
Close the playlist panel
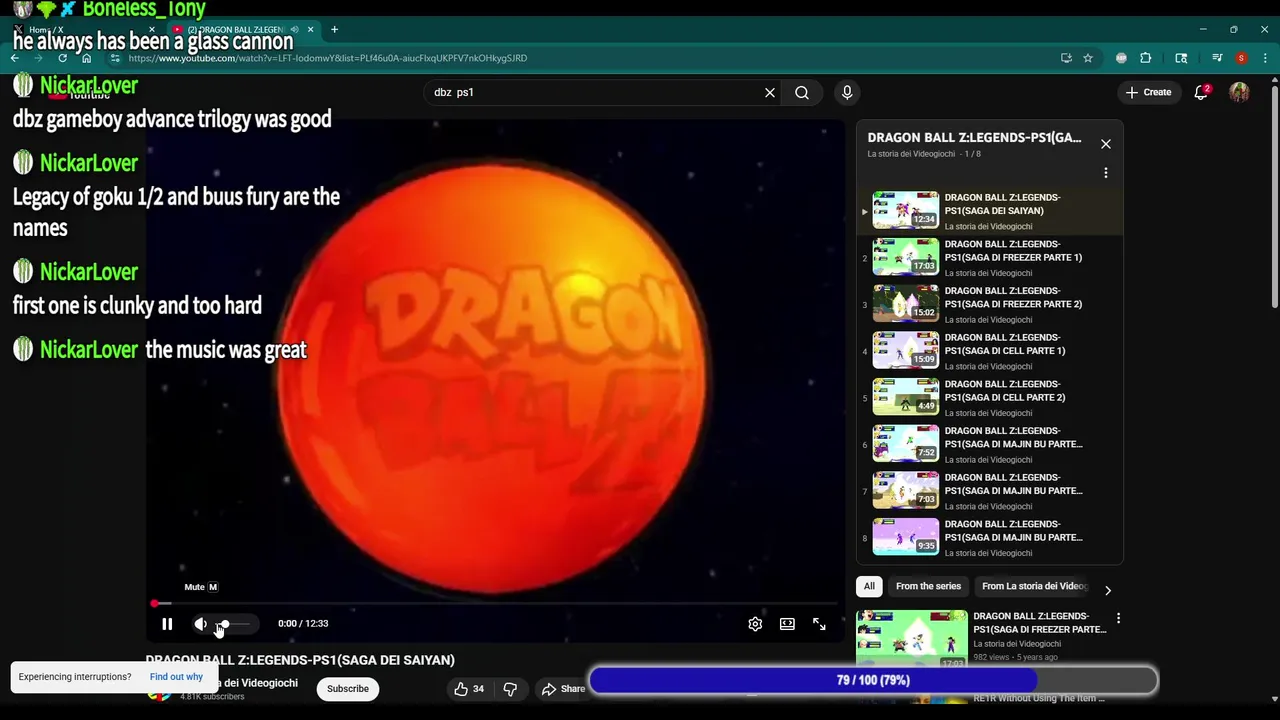click(1106, 144)
